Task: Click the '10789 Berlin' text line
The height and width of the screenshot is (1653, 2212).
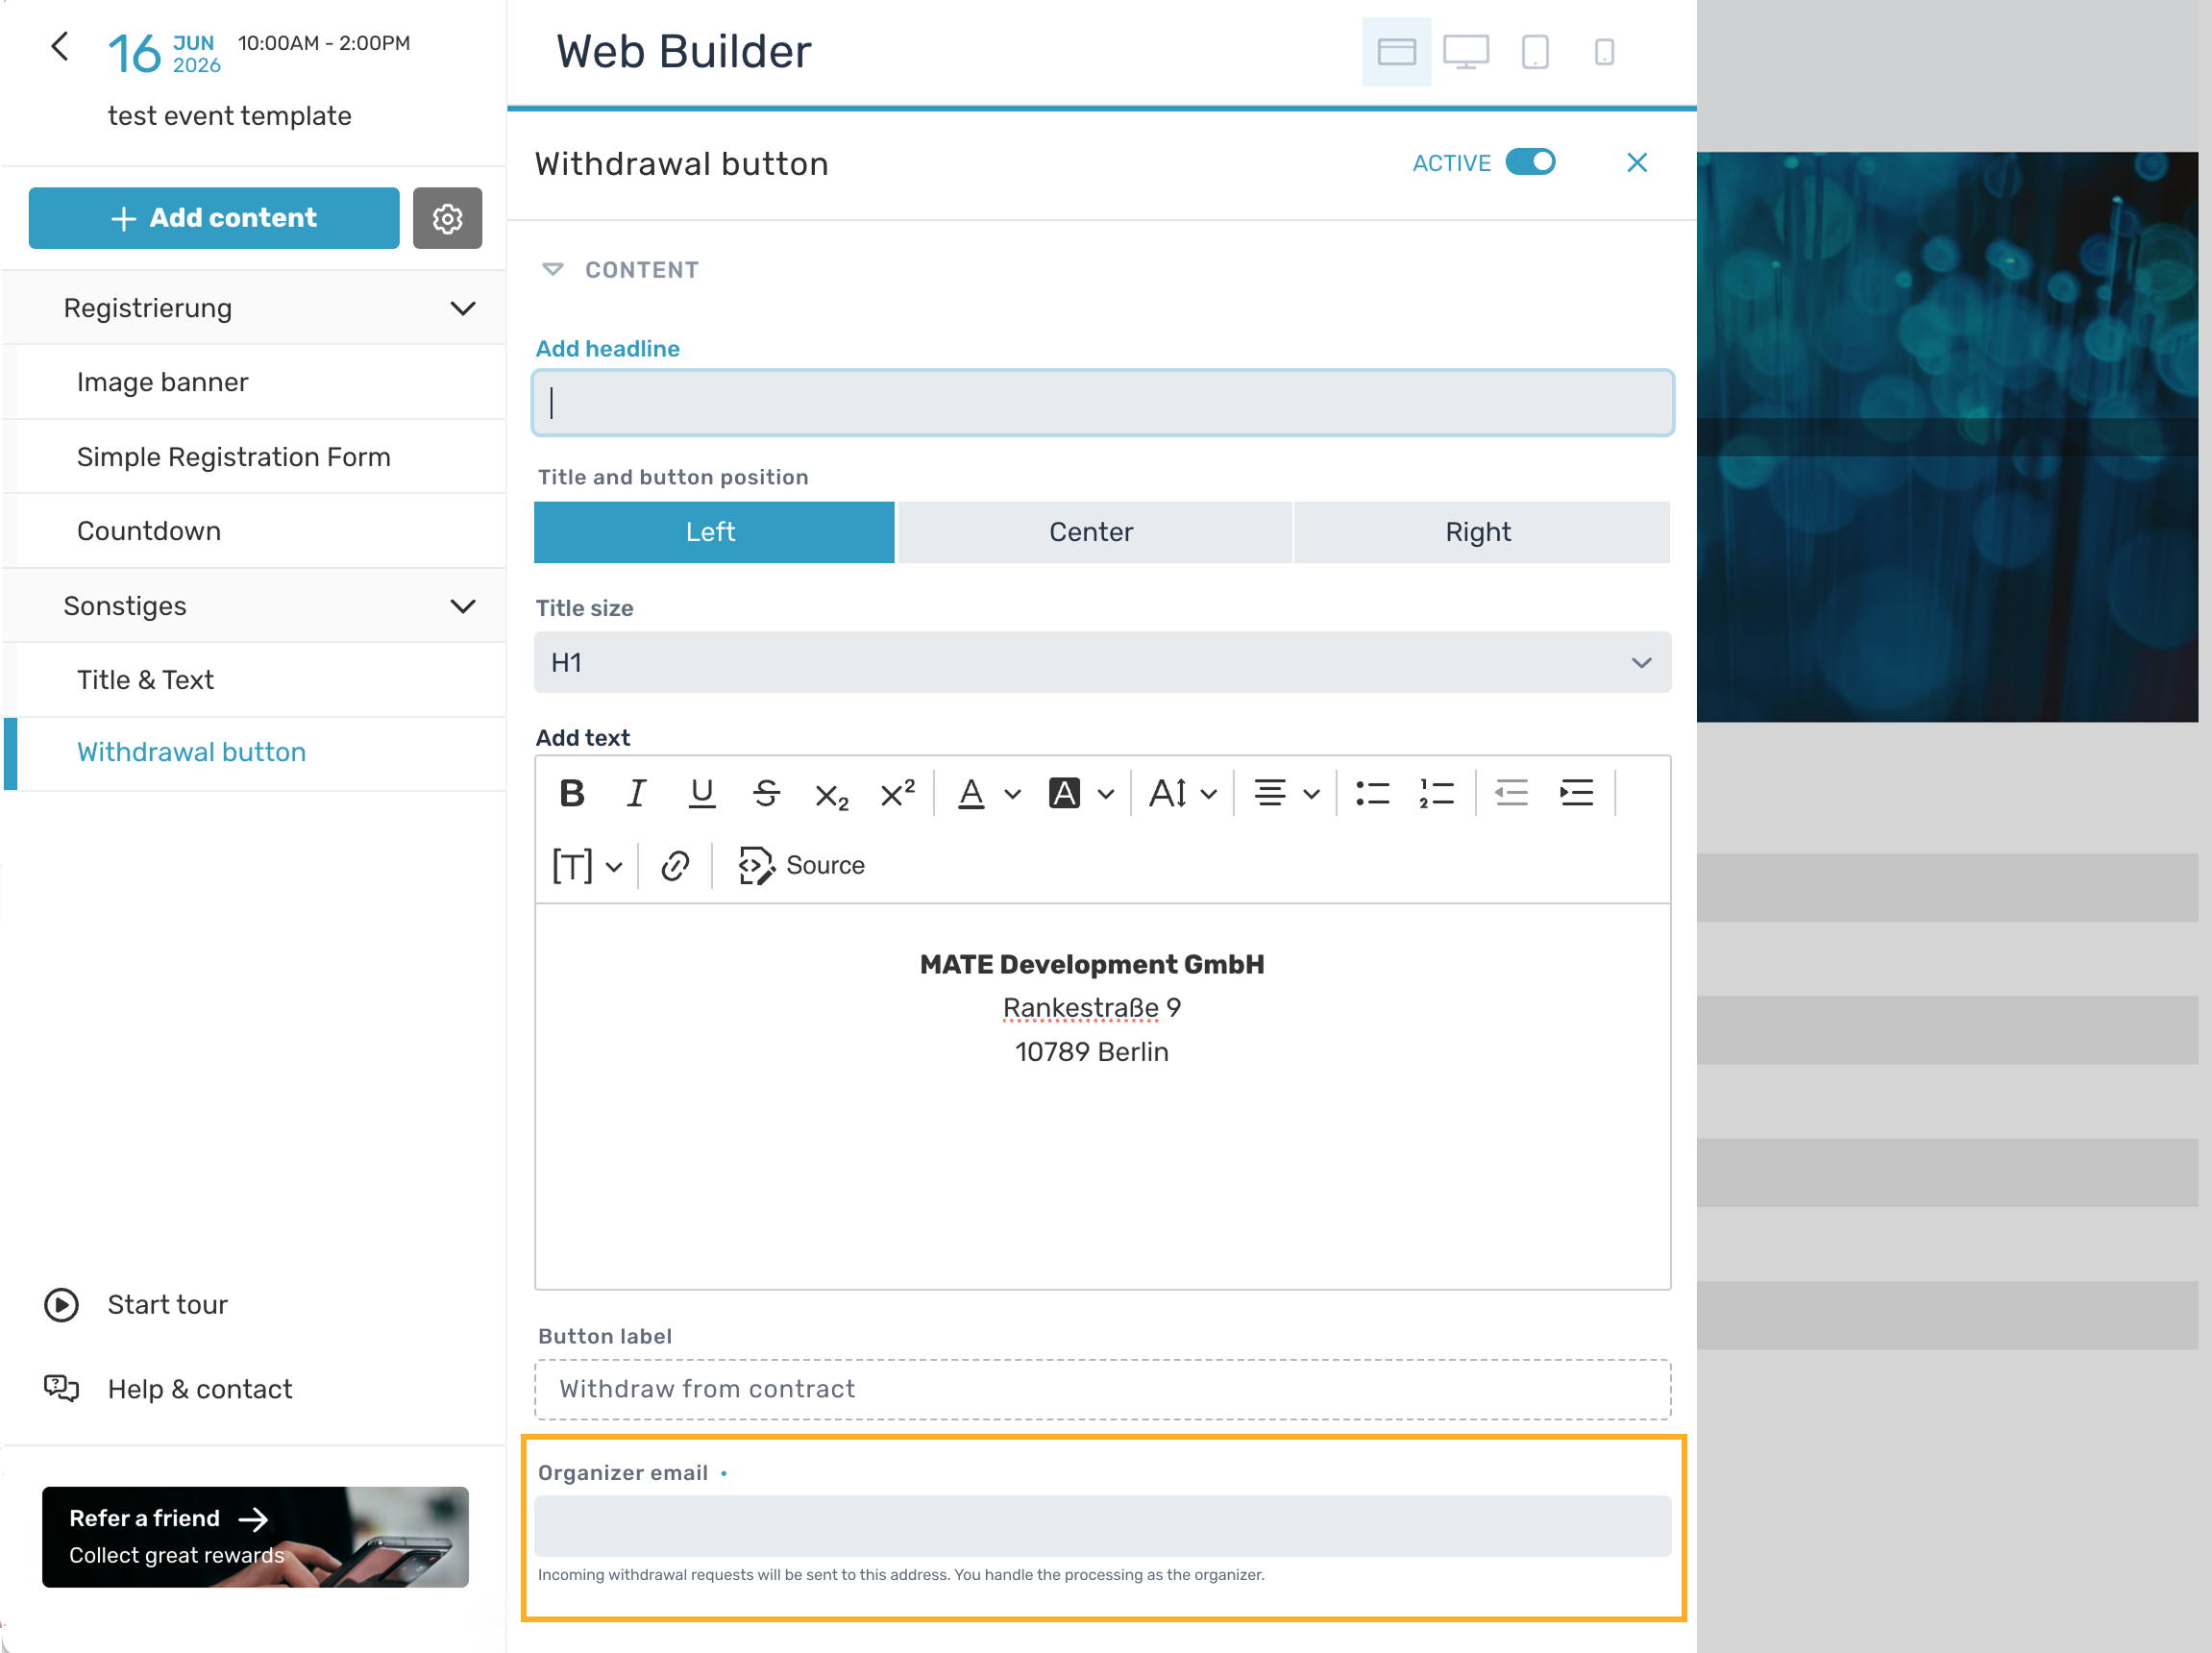Action: (x=1091, y=1052)
